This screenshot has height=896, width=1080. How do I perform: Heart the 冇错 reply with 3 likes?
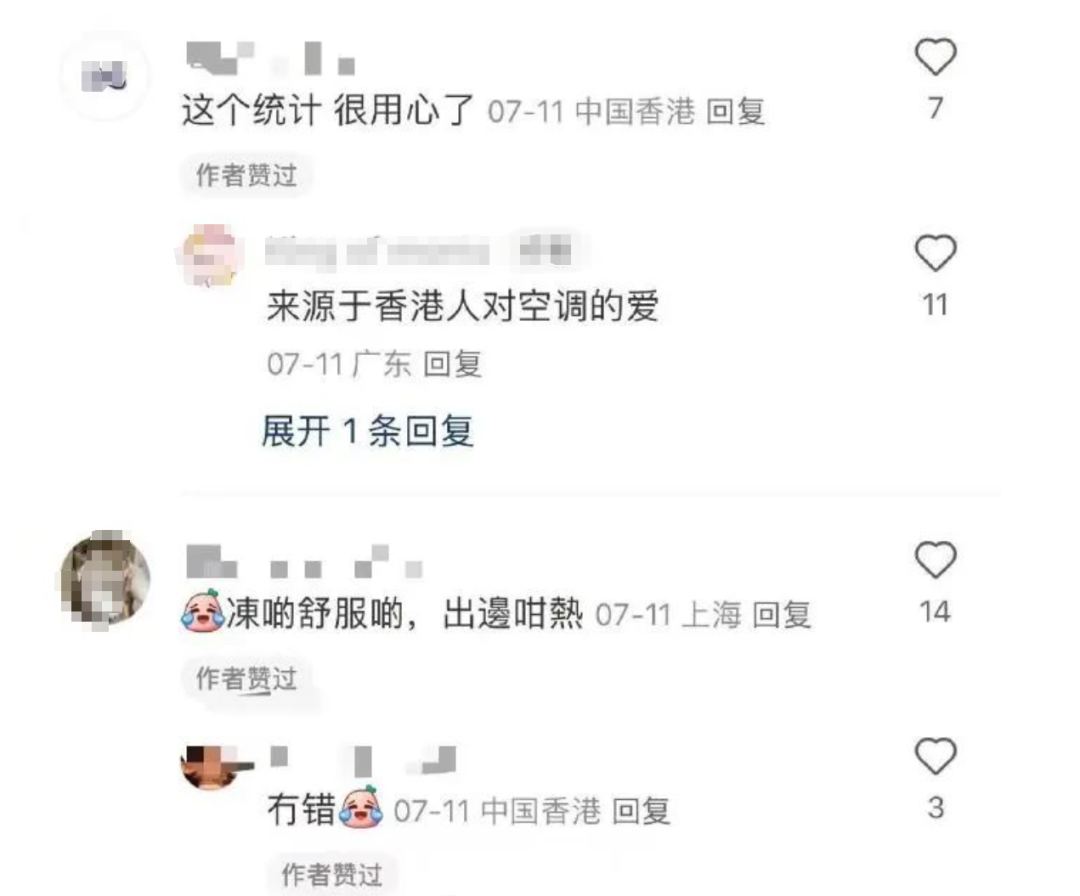click(x=935, y=756)
